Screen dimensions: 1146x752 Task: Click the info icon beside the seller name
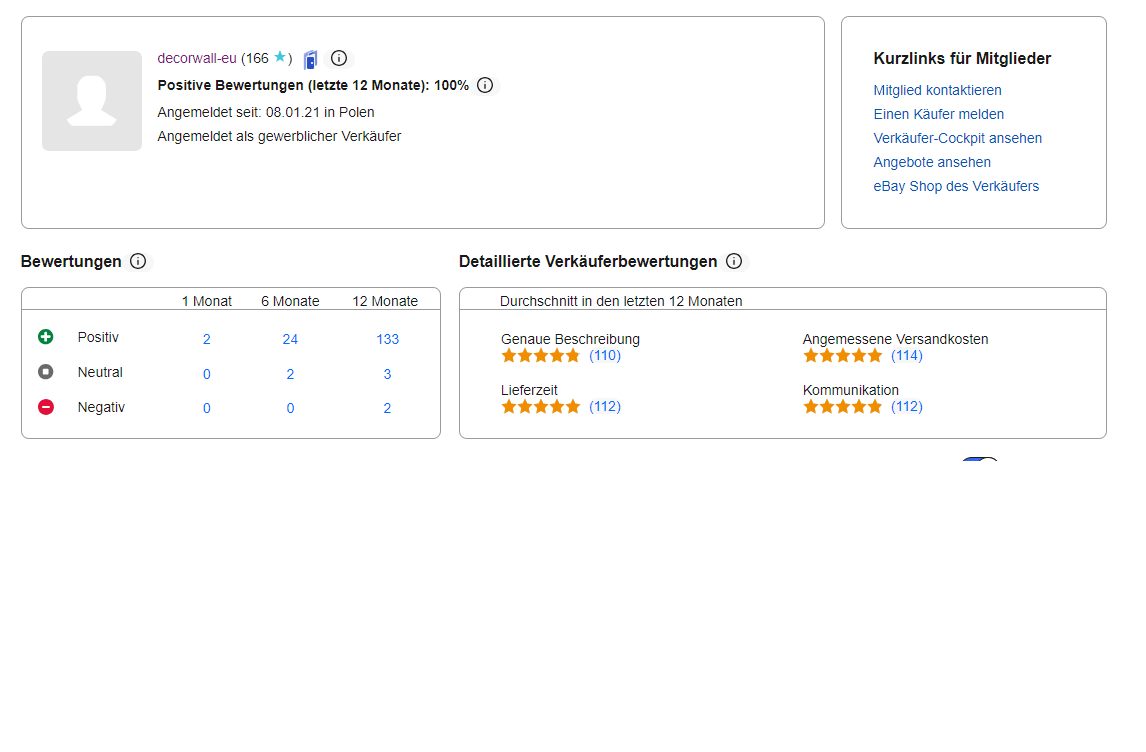pos(339,58)
